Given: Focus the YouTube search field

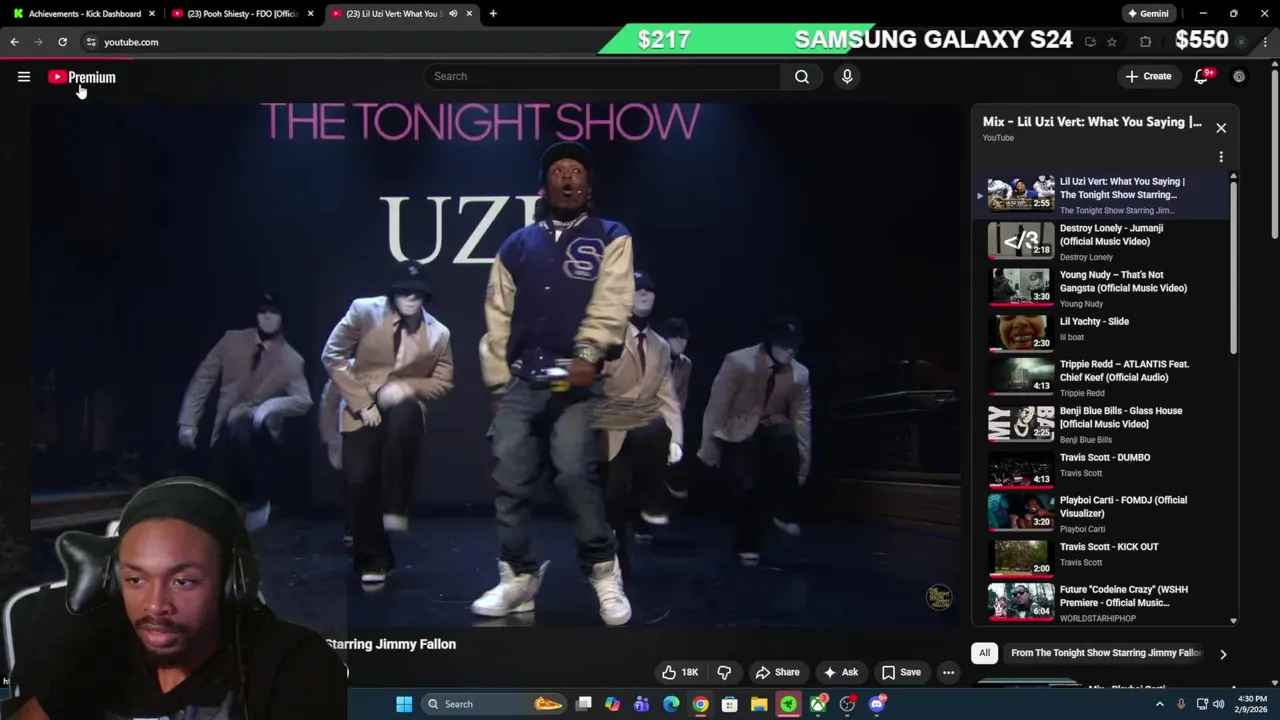Looking at the screenshot, I should (x=603, y=76).
